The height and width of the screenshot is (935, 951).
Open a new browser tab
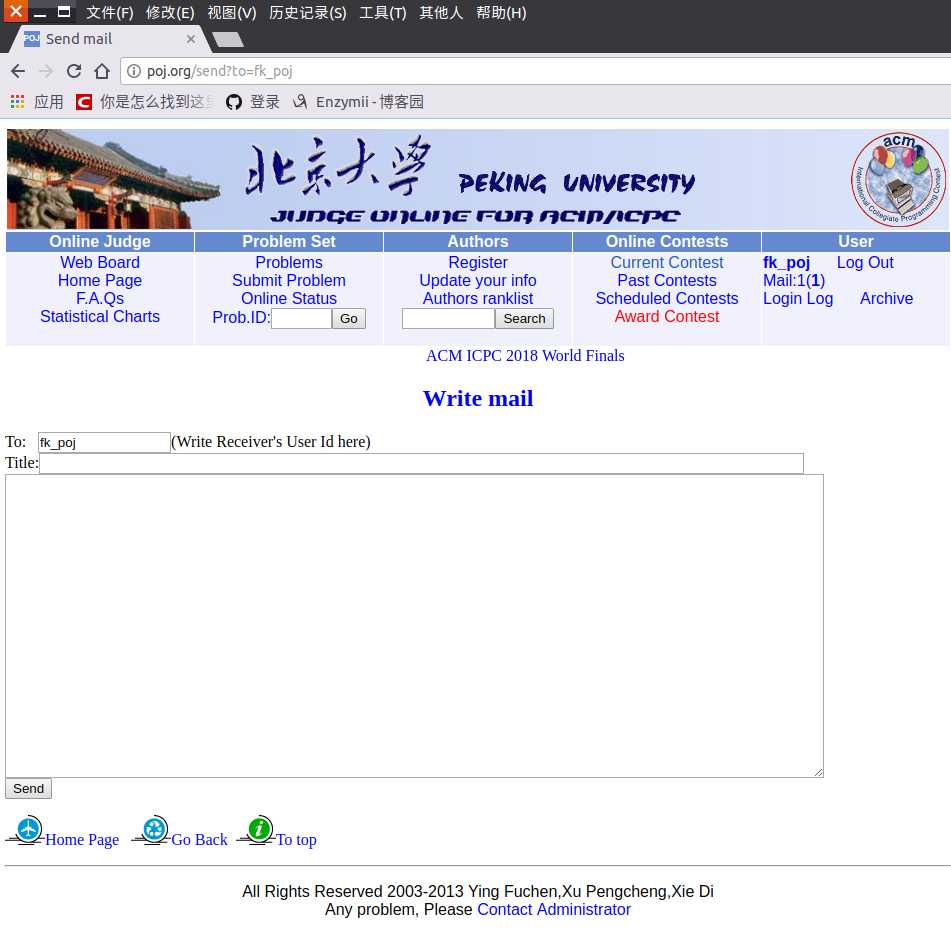(229, 40)
